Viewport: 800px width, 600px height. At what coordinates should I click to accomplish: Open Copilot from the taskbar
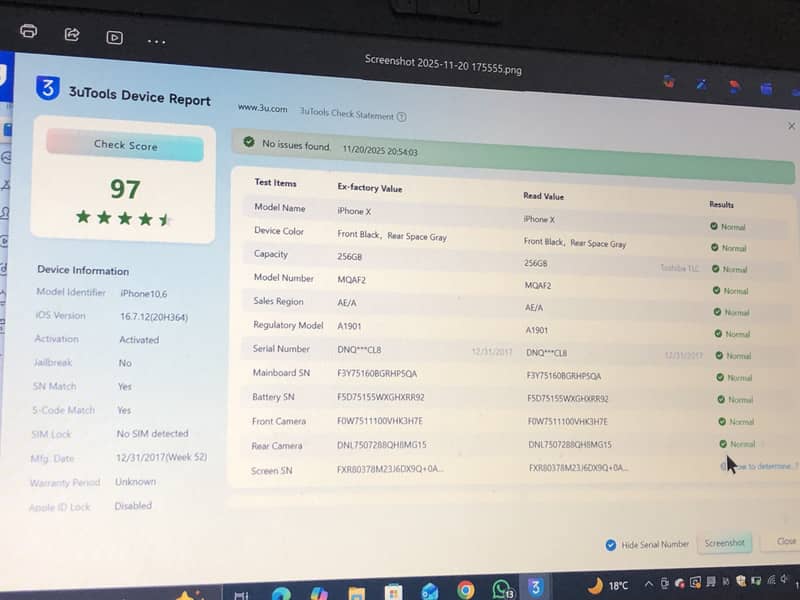pos(319,593)
